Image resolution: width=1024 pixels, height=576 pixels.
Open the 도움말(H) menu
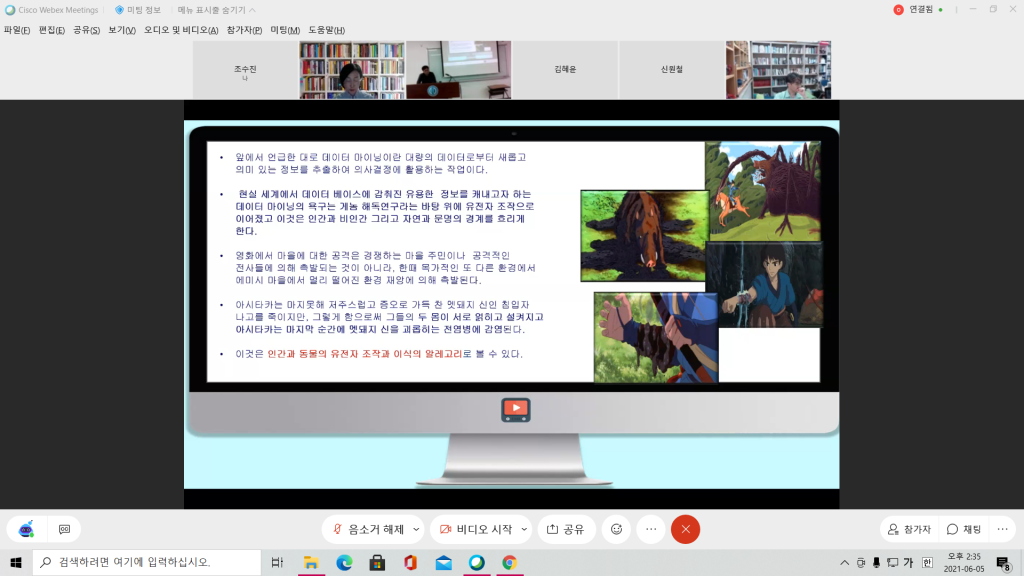327,30
